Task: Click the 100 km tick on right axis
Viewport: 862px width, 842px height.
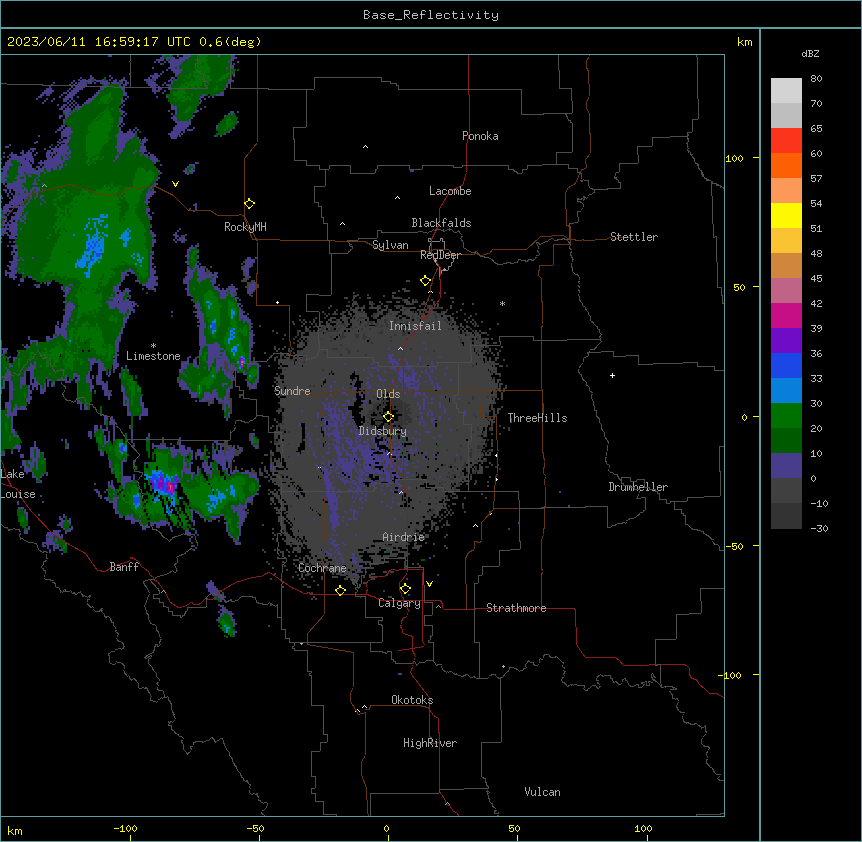Action: (x=734, y=158)
